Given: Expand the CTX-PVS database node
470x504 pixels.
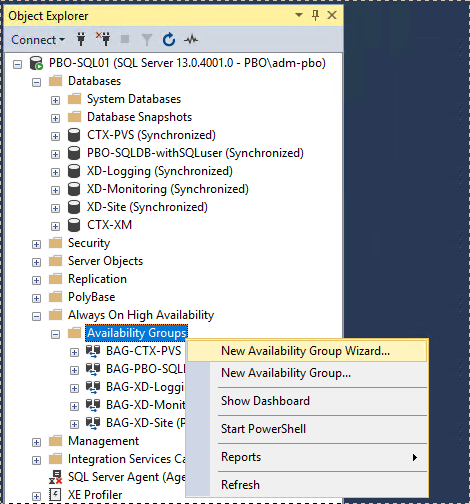Looking at the screenshot, I should (x=55, y=136).
